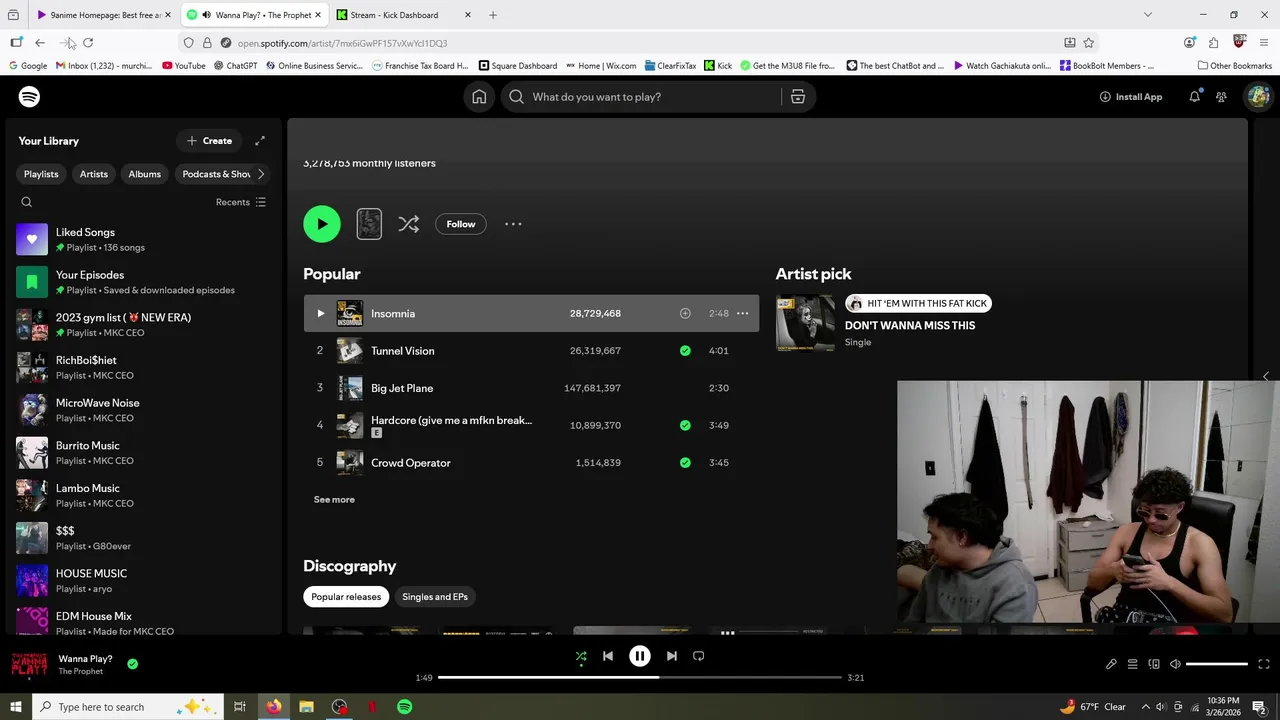Bookmark this page with star icon
This screenshot has height=720, width=1280.
[1089, 43]
